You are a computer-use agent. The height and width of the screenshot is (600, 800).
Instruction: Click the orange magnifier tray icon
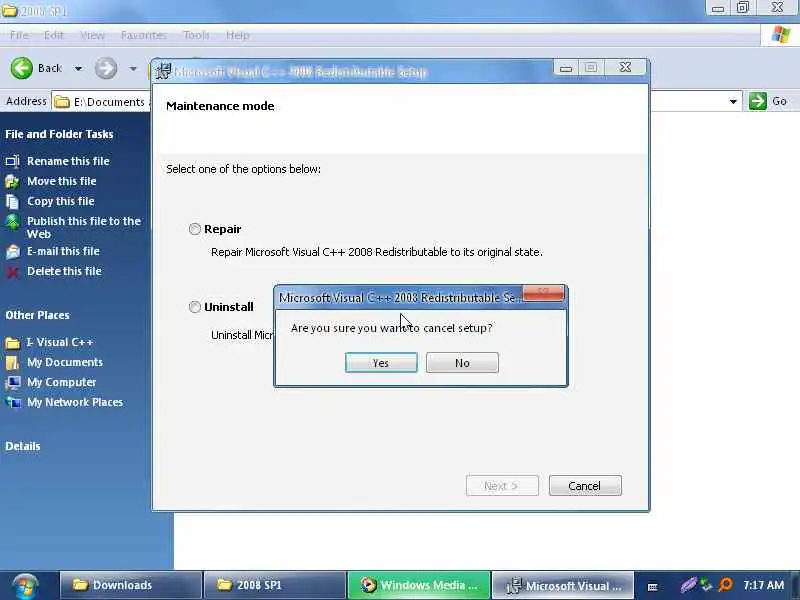point(725,585)
